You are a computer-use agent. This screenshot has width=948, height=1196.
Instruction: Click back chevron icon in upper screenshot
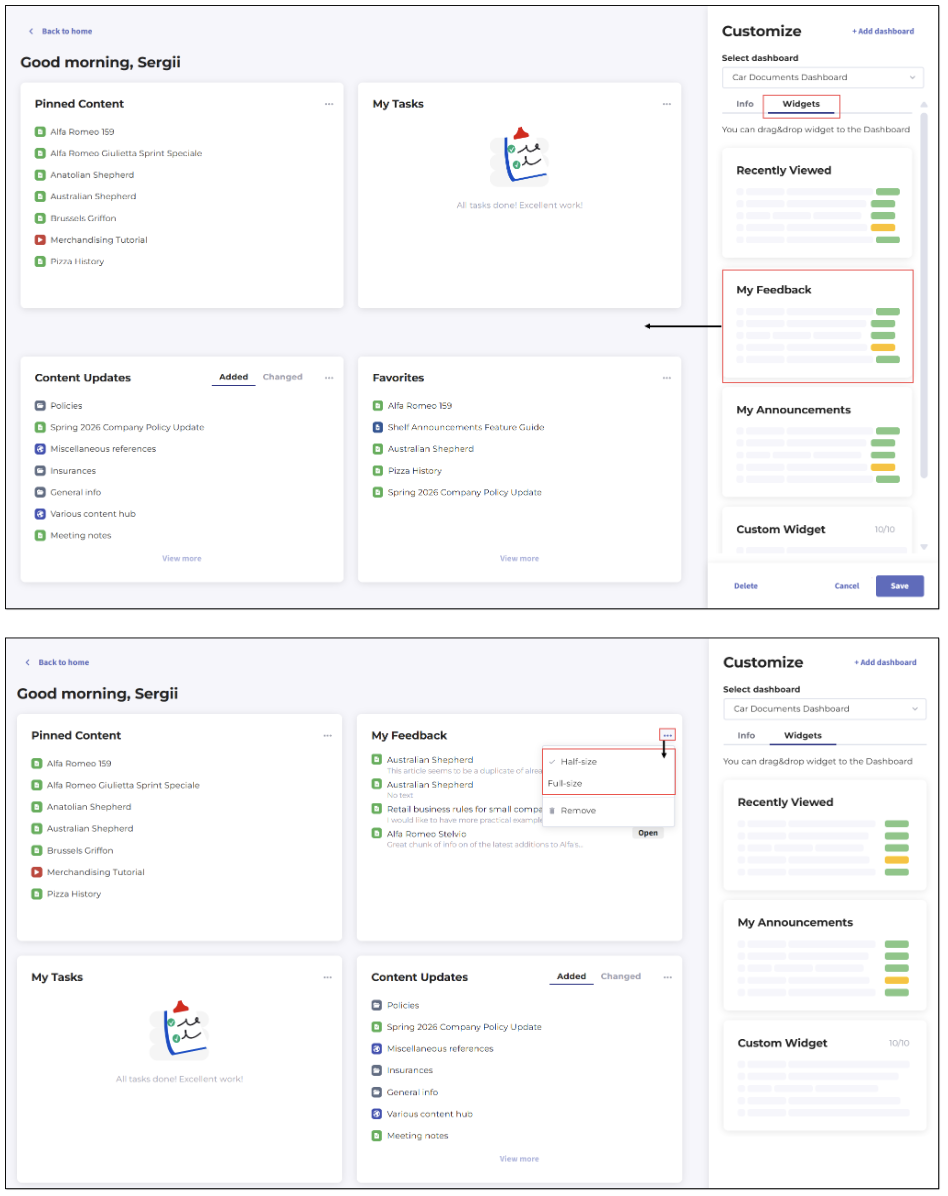[x=31, y=31]
